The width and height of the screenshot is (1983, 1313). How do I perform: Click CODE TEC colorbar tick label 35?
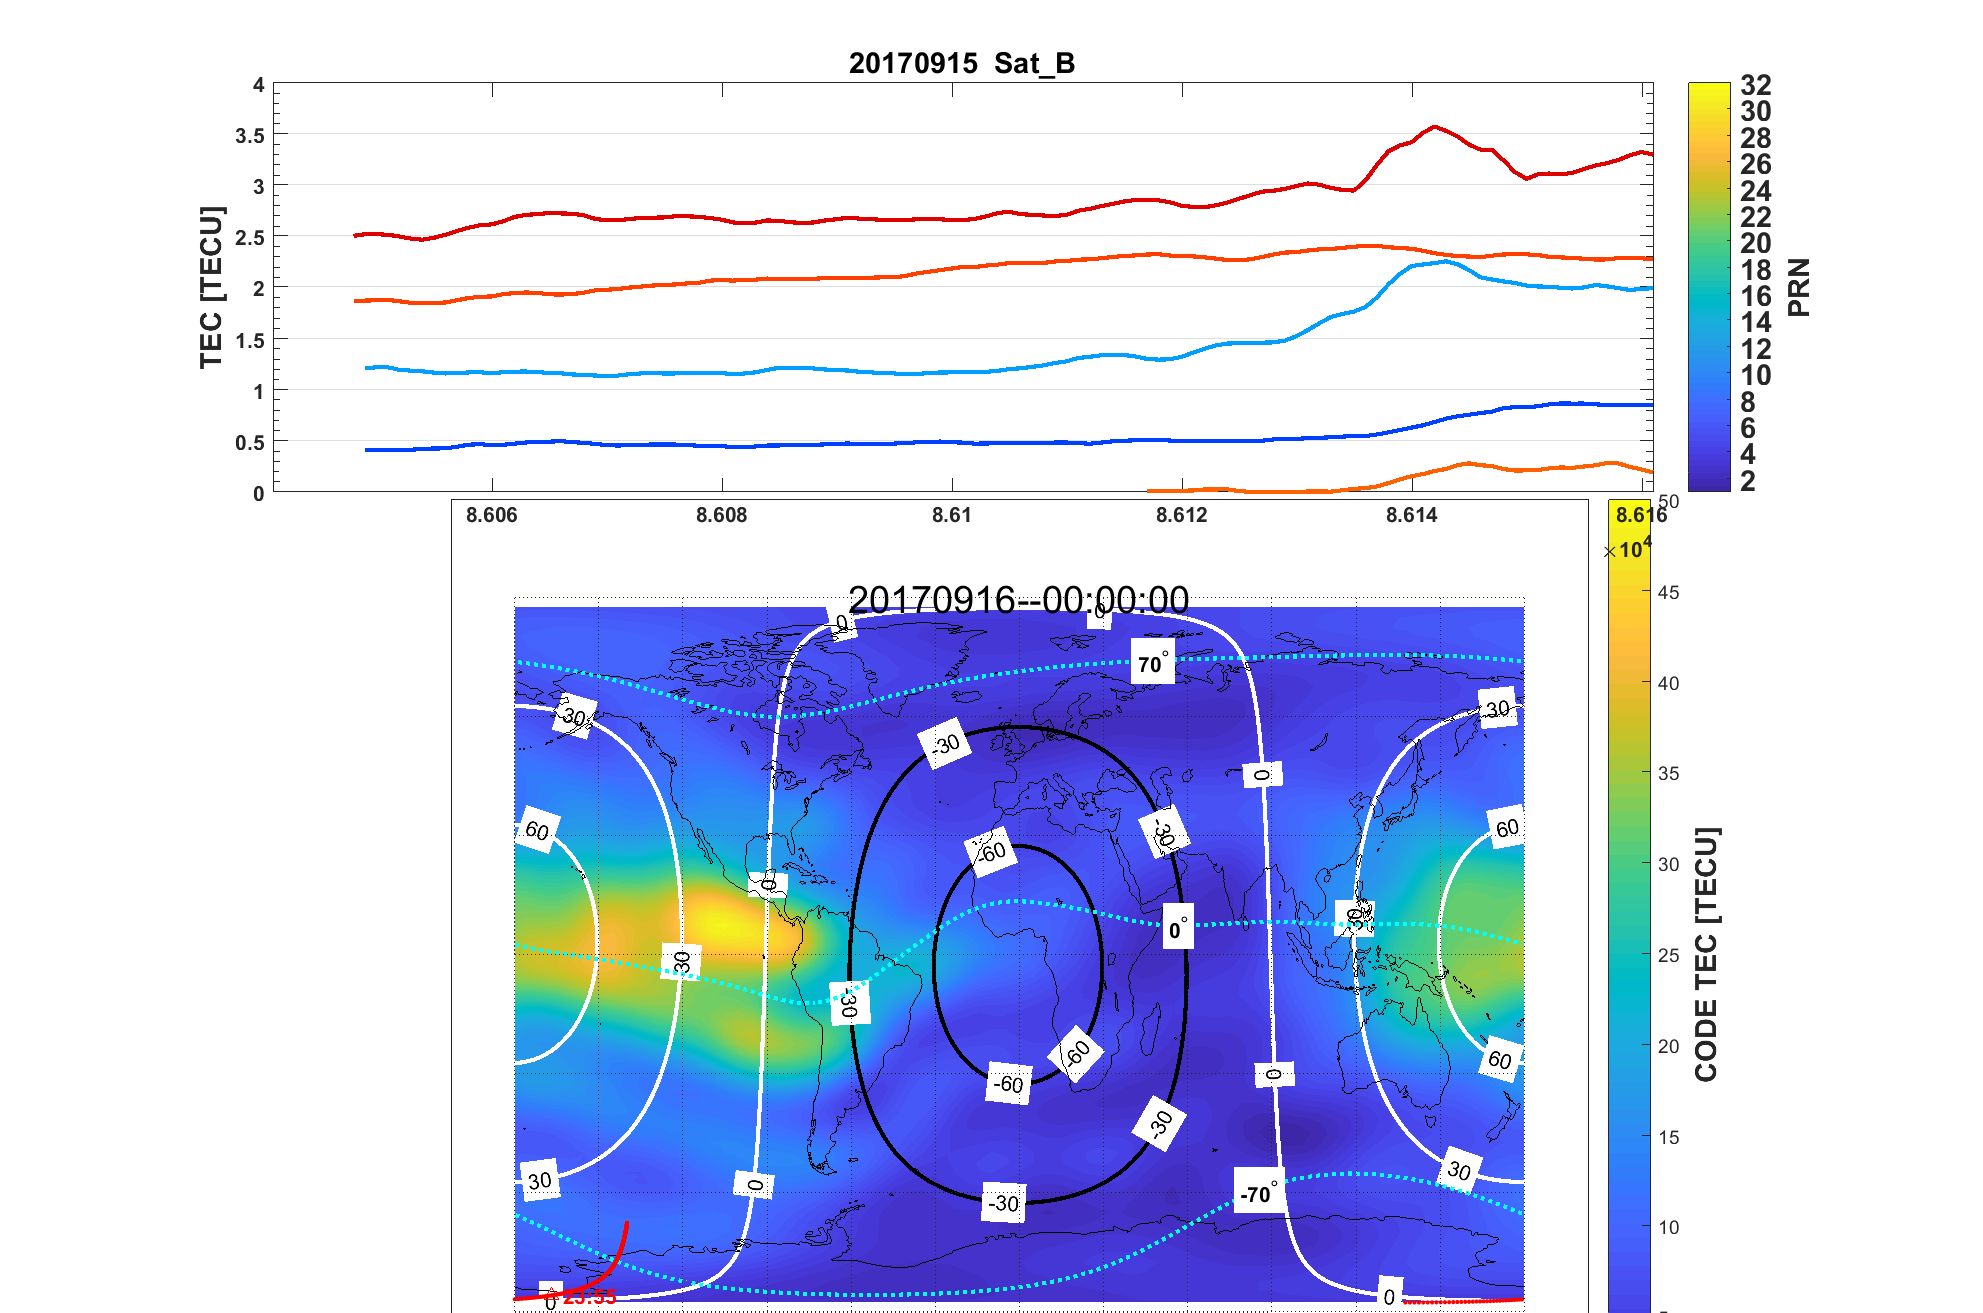(x=1669, y=773)
